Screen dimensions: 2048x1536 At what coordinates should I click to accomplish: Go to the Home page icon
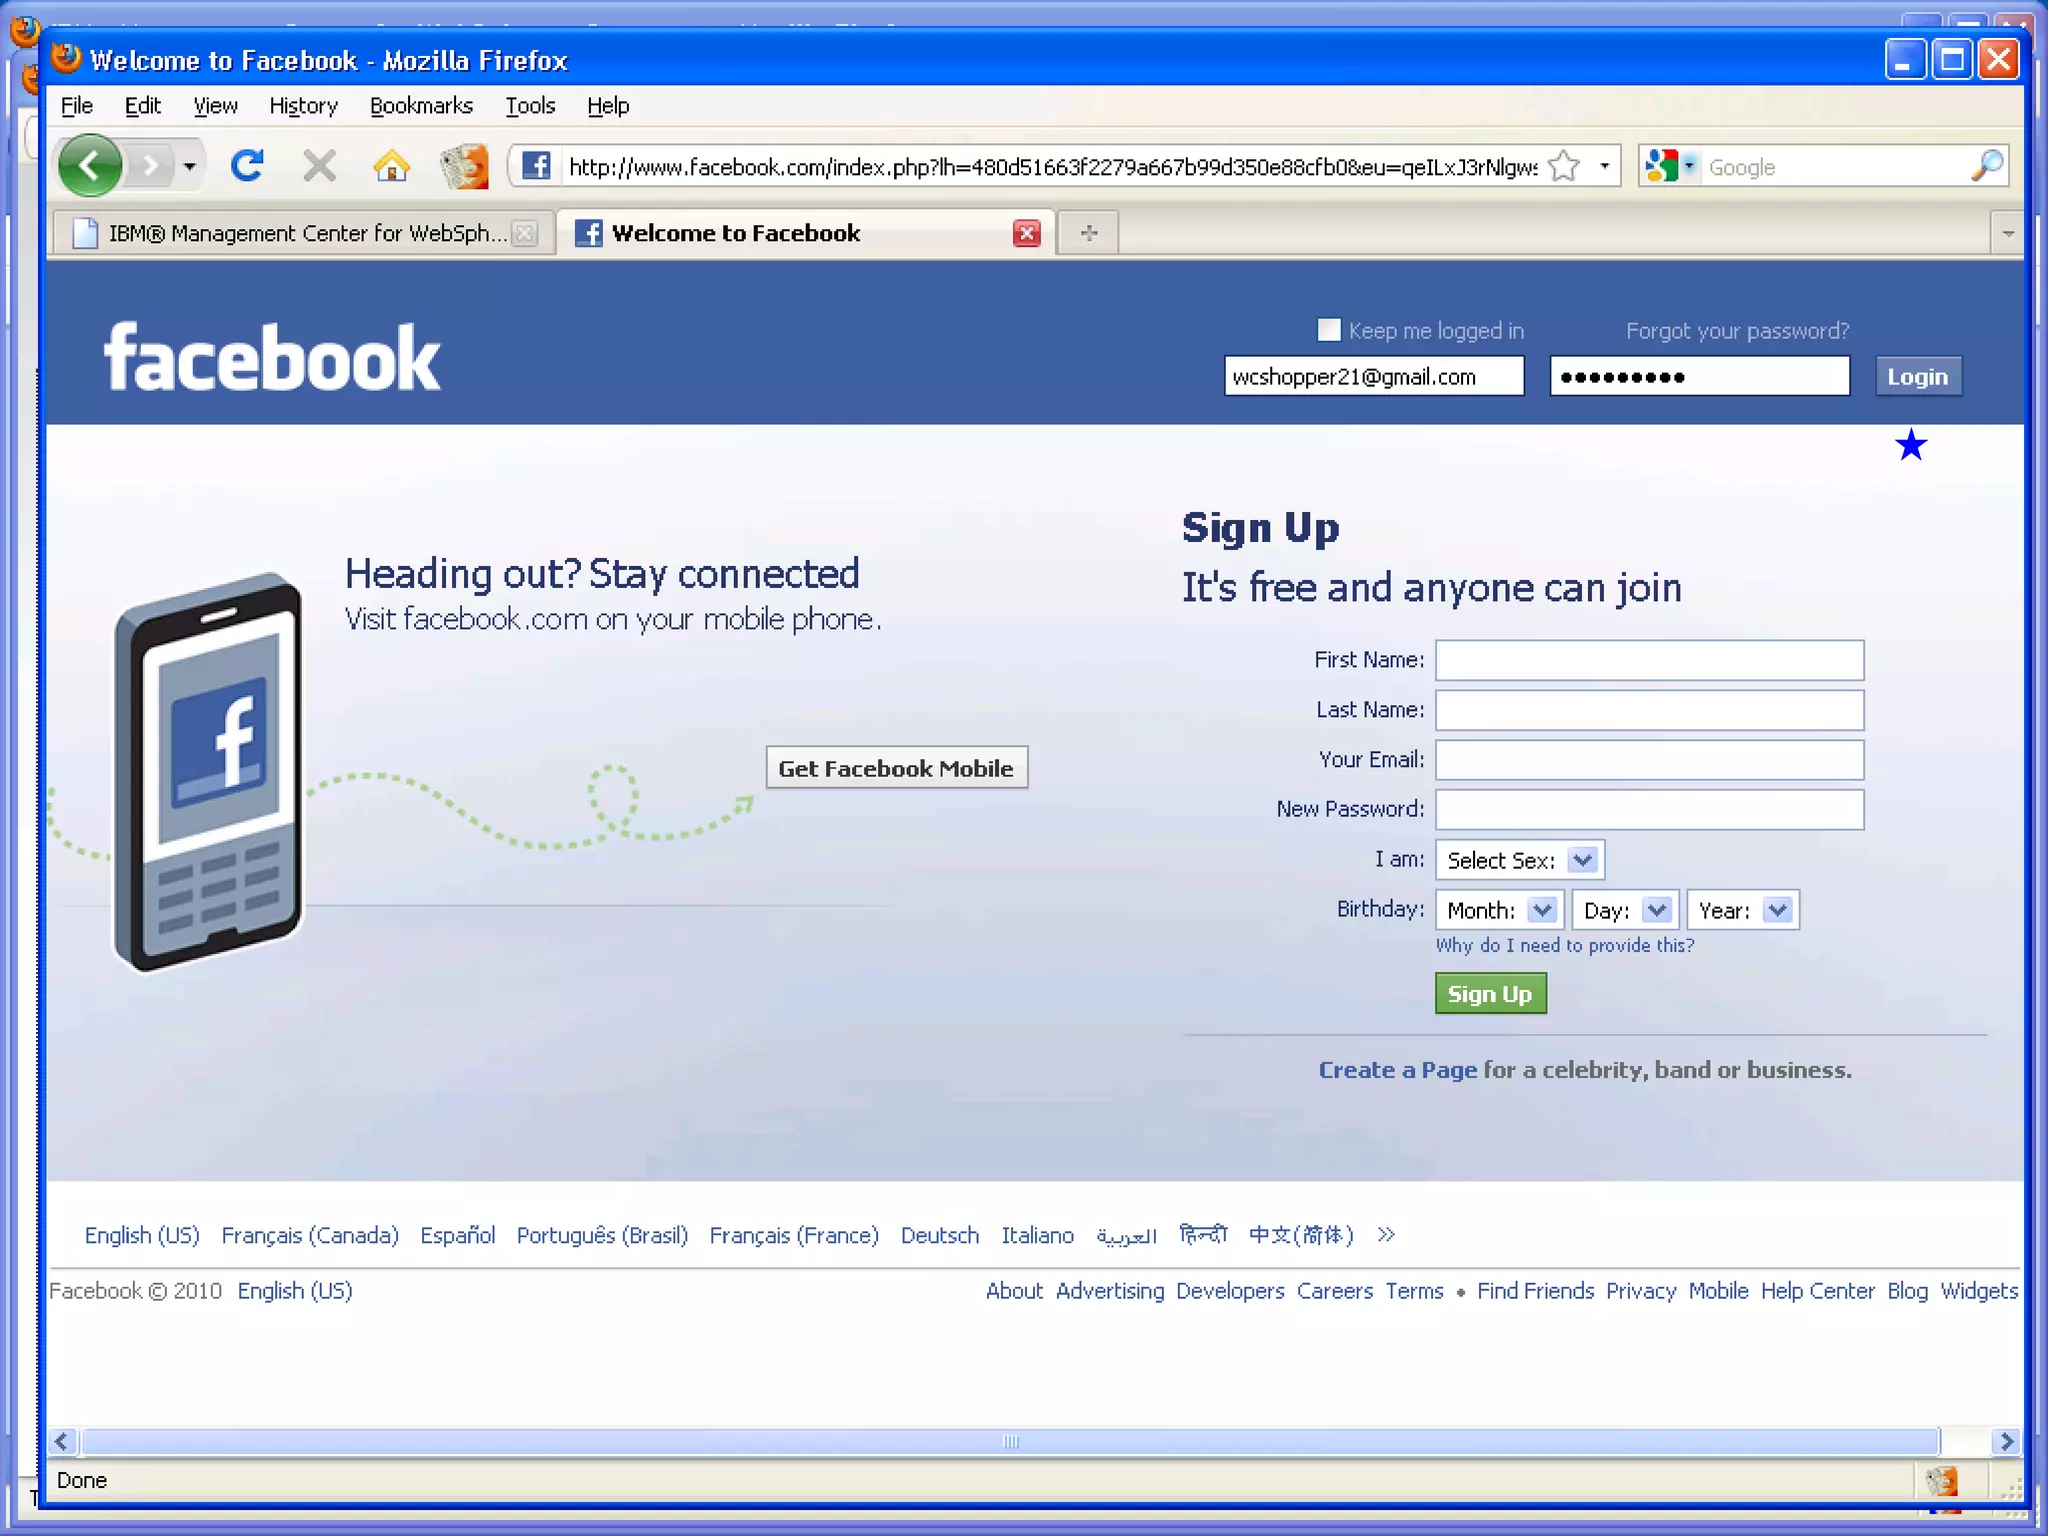pyautogui.click(x=391, y=166)
